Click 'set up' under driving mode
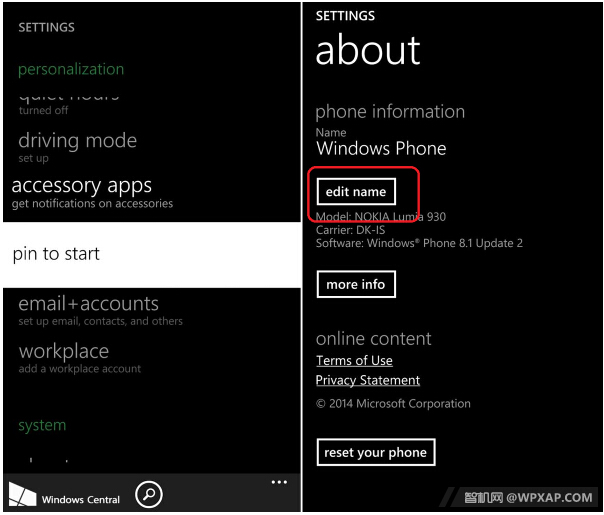604x515 pixels. point(33,158)
